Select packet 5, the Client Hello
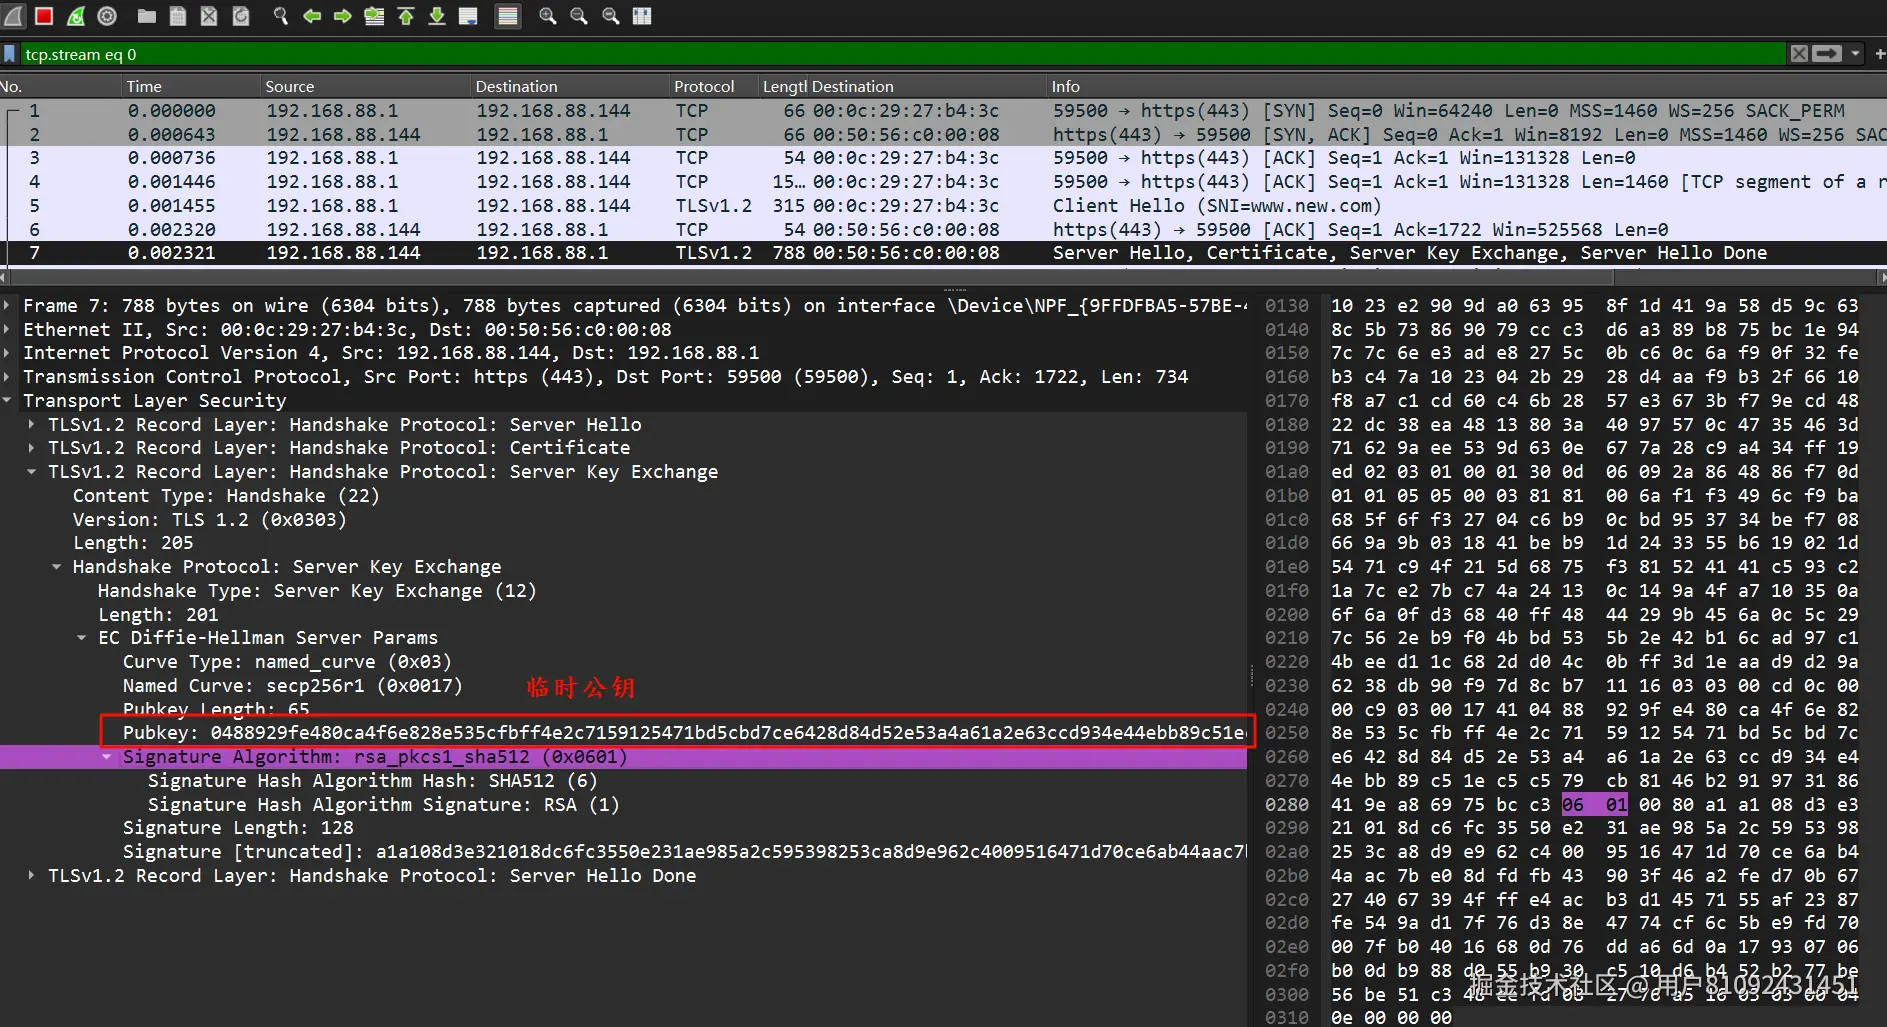This screenshot has width=1887, height=1027. coord(943,206)
